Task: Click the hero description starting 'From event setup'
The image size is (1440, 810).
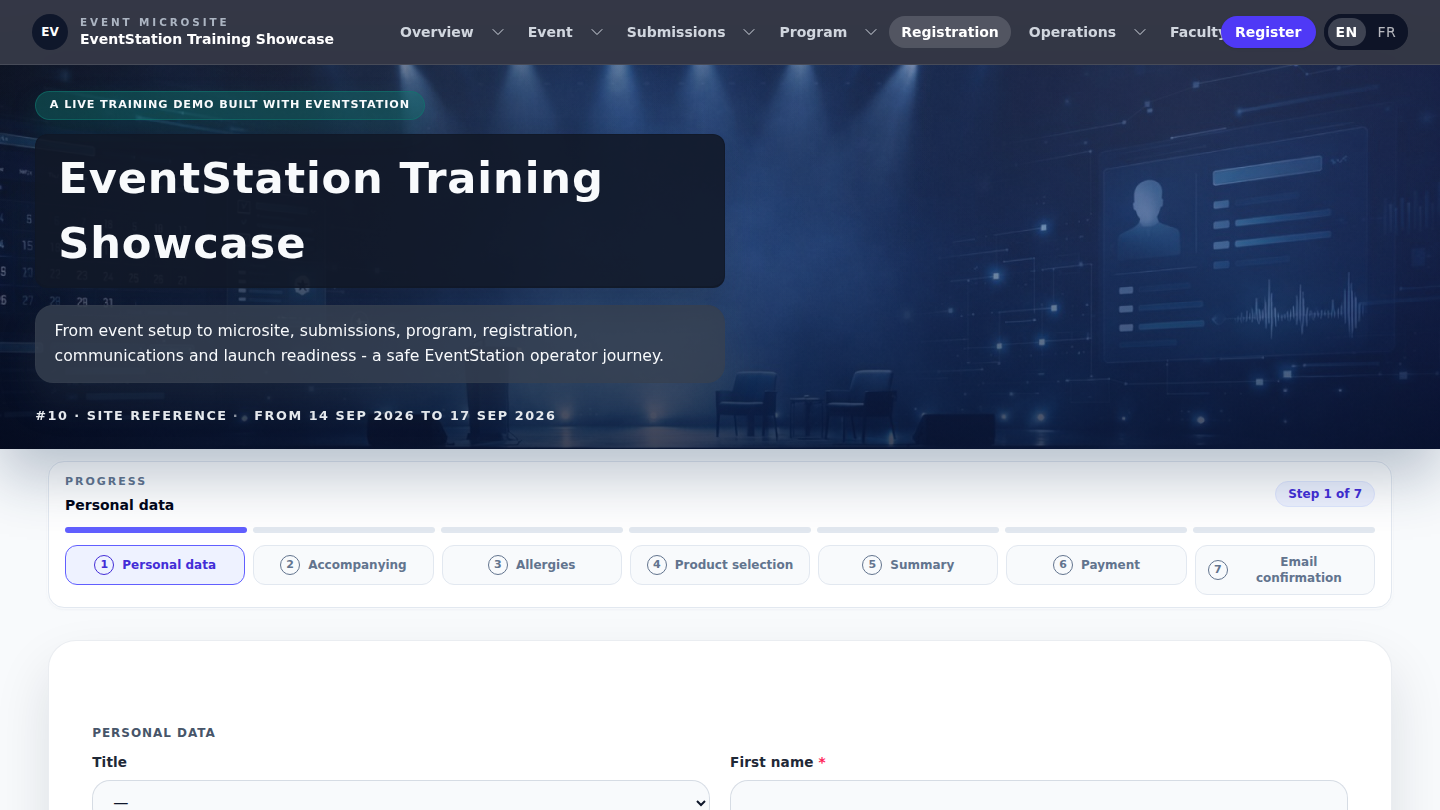Action: [380, 344]
